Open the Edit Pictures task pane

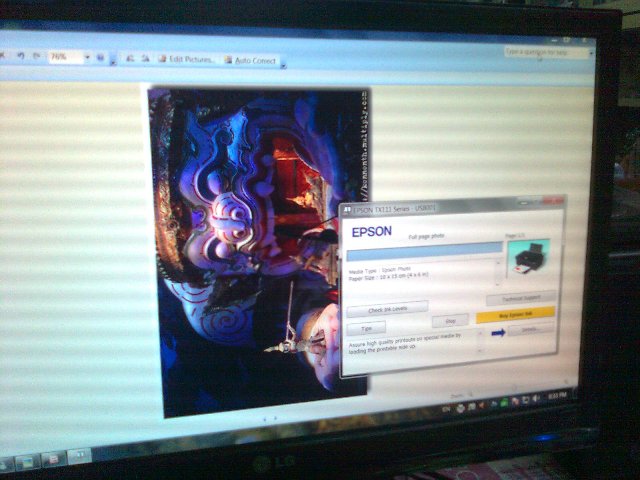click(187, 60)
